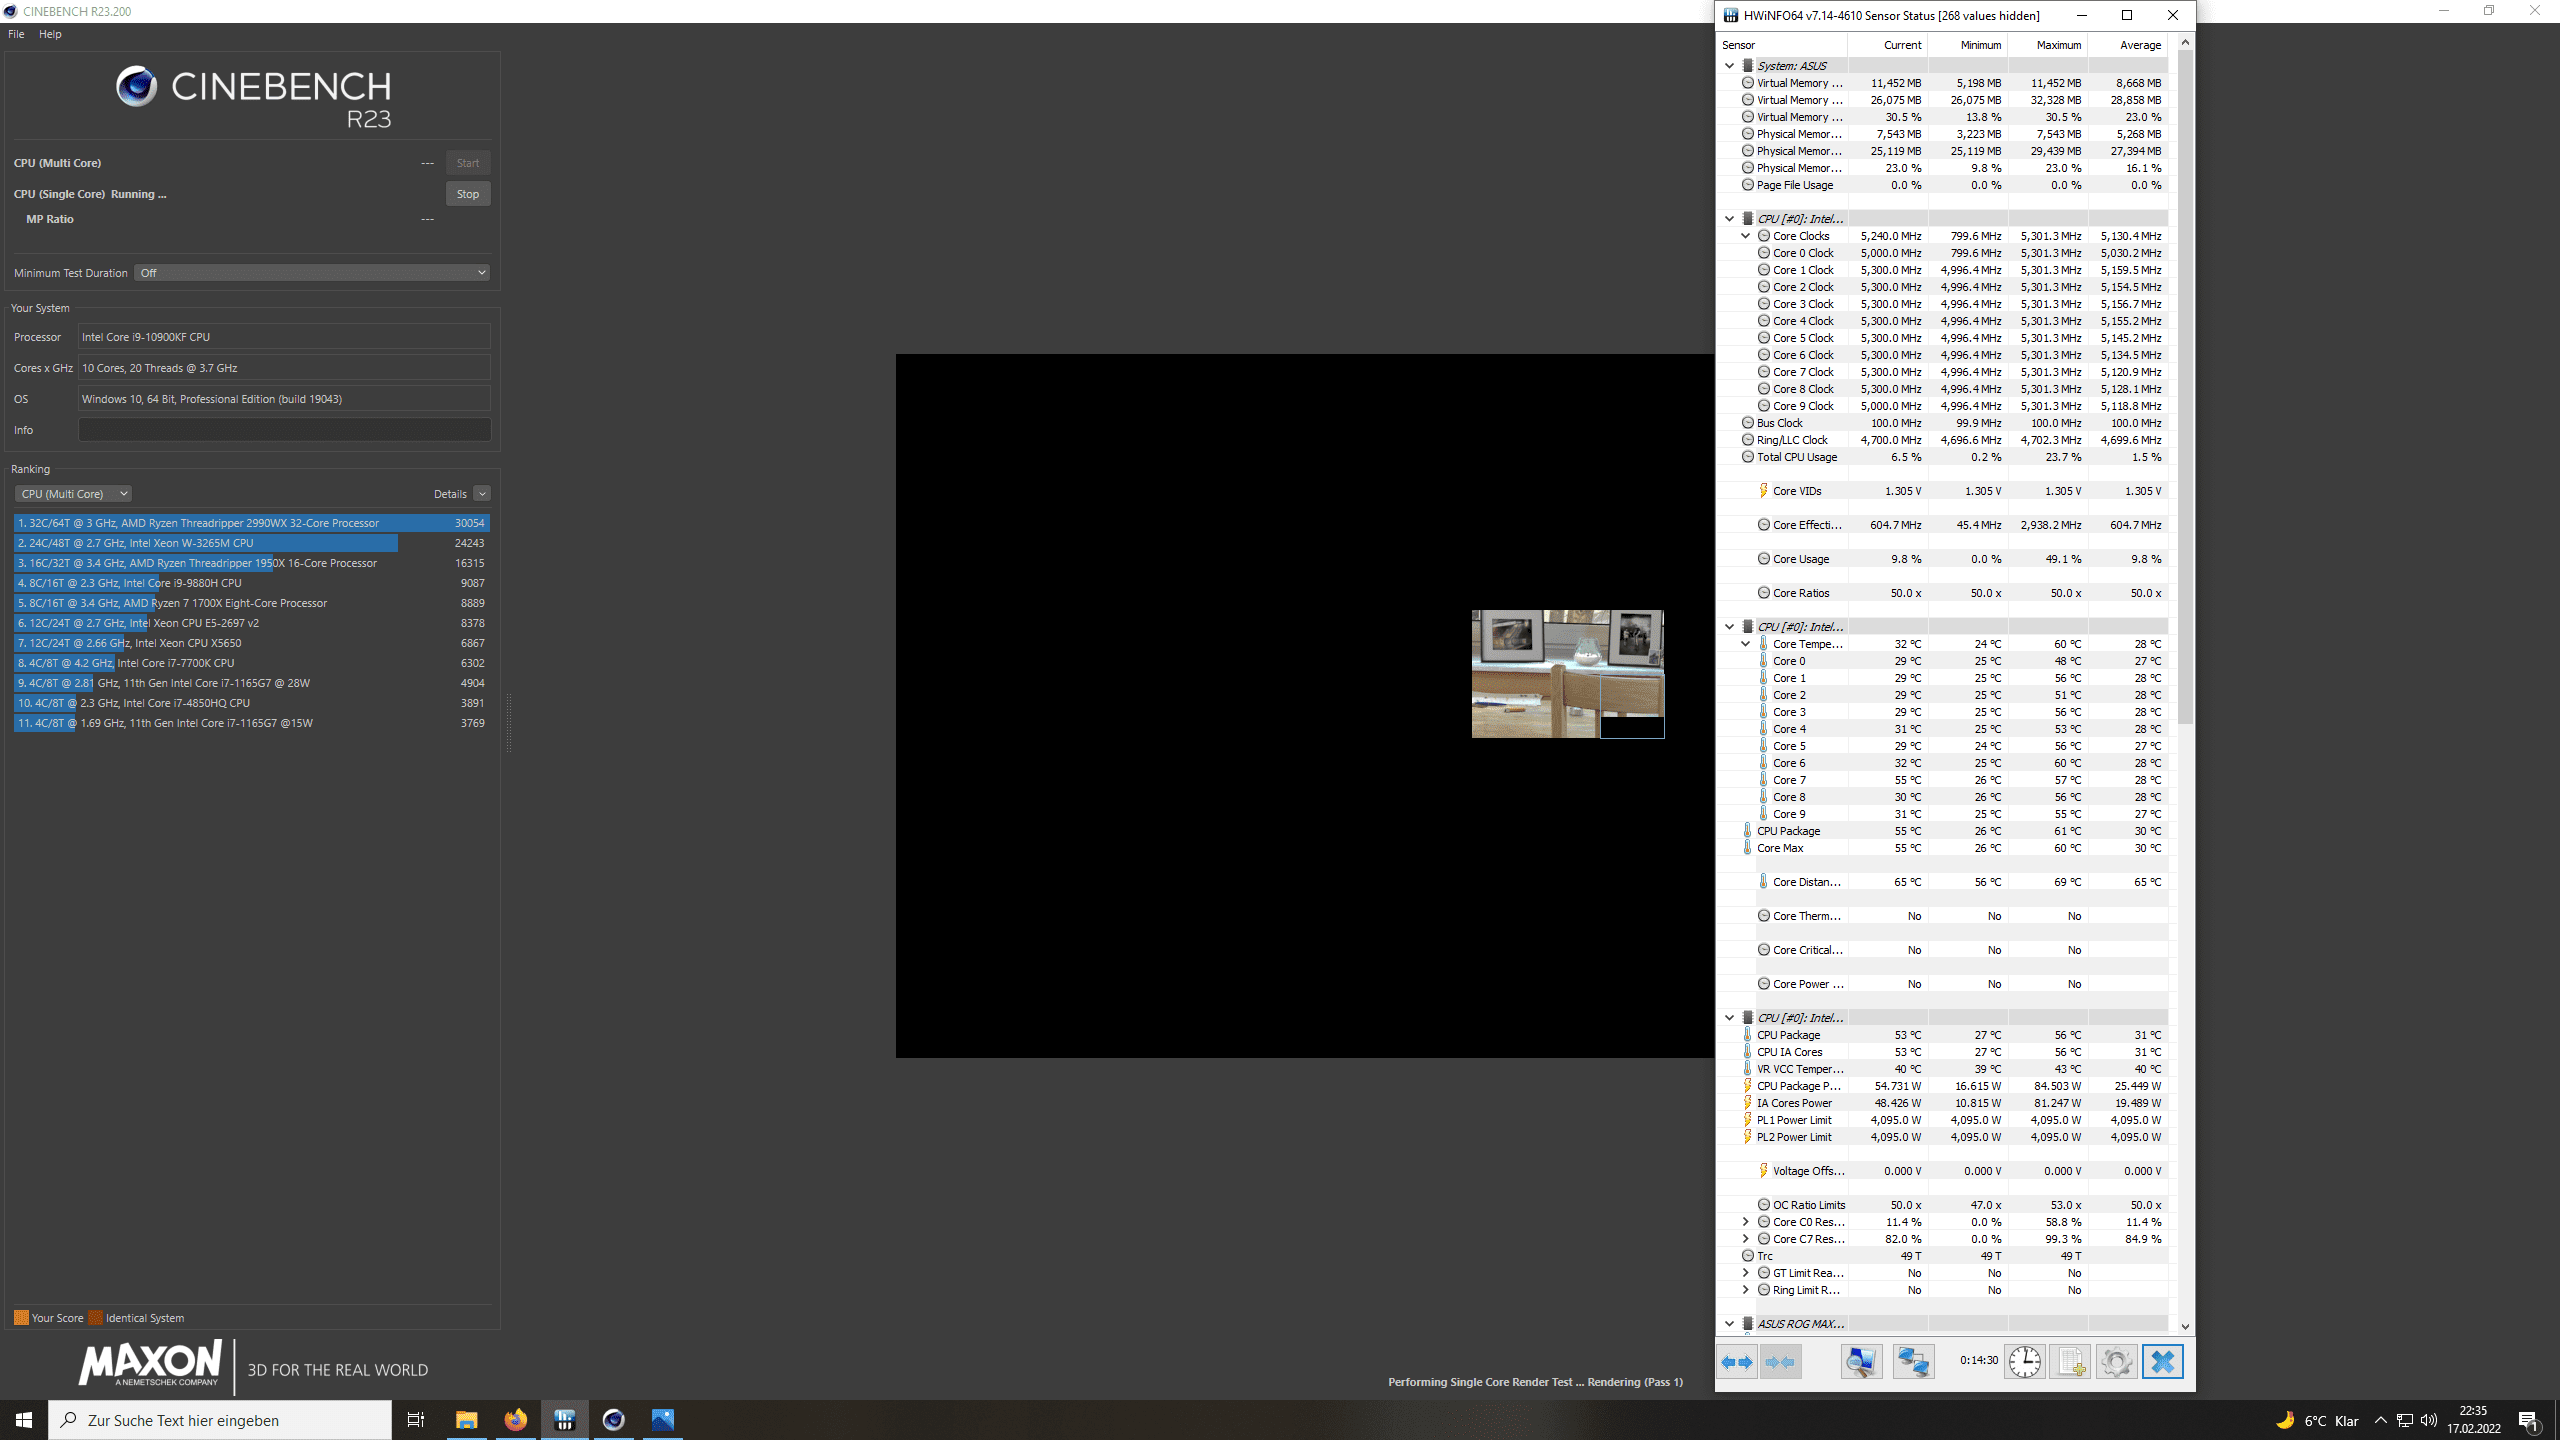Open Cinebench Help menu

(50, 34)
